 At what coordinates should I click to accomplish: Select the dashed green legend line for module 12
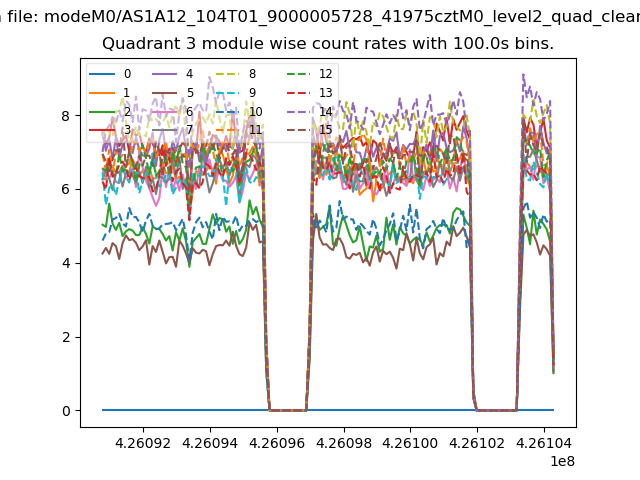pyautogui.click(x=298, y=74)
